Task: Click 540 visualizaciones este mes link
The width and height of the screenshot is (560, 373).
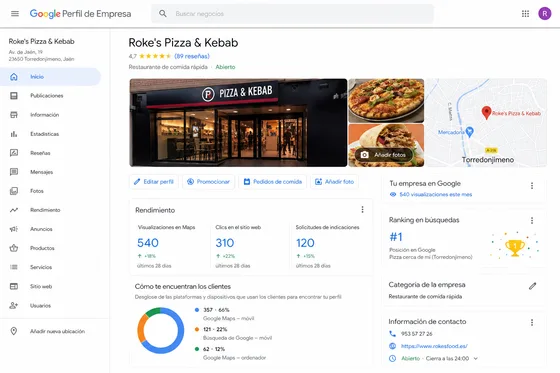Action: pos(436,194)
